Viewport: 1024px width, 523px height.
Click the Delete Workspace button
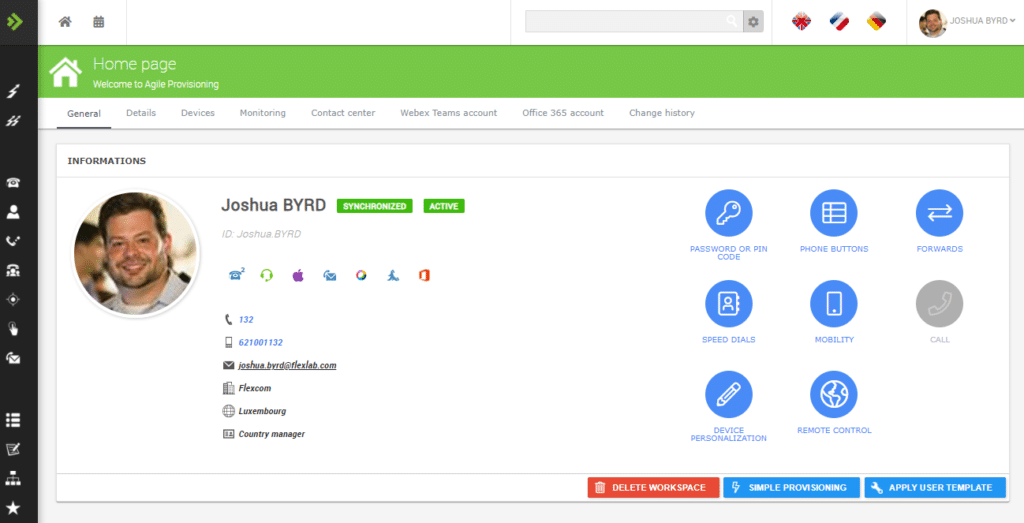(x=652, y=488)
